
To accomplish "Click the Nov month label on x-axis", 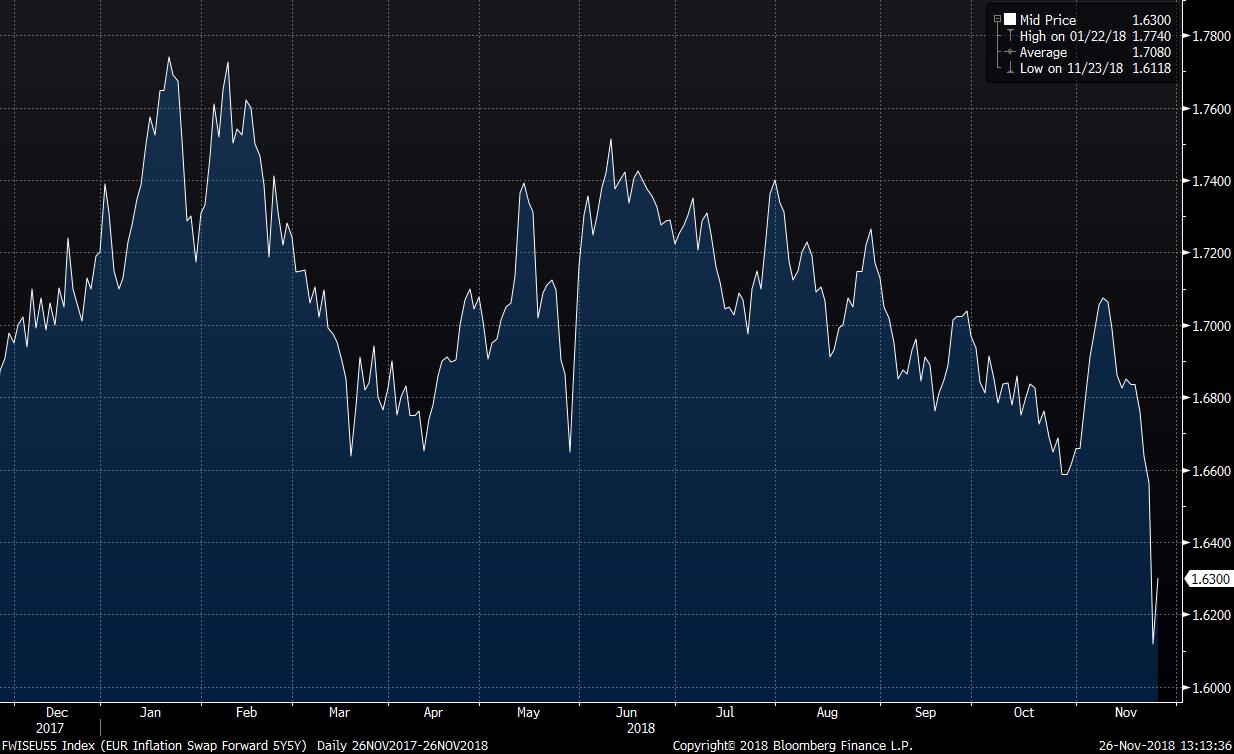I will [x=1126, y=713].
